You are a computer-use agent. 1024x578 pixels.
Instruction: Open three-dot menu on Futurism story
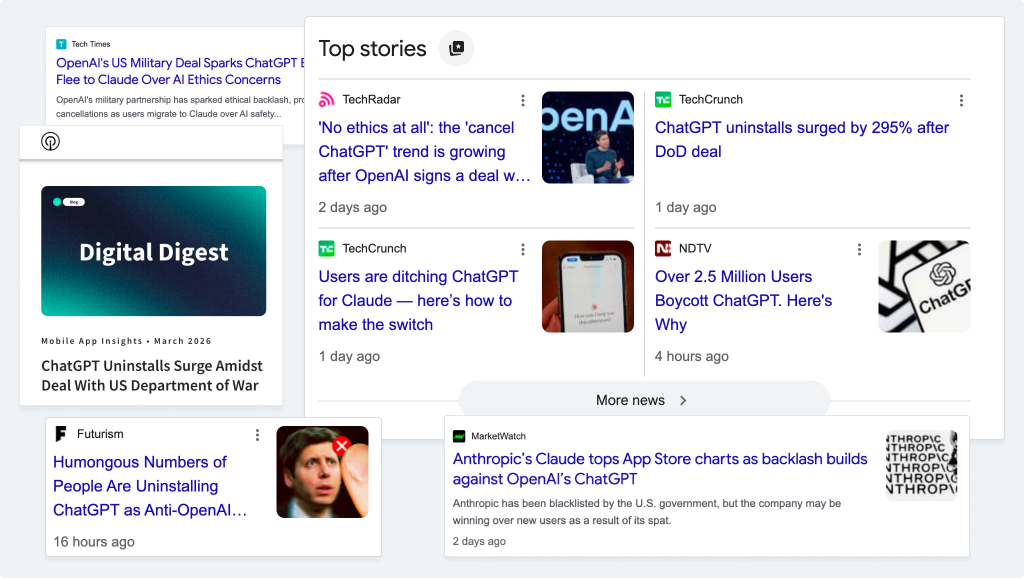[x=257, y=435]
